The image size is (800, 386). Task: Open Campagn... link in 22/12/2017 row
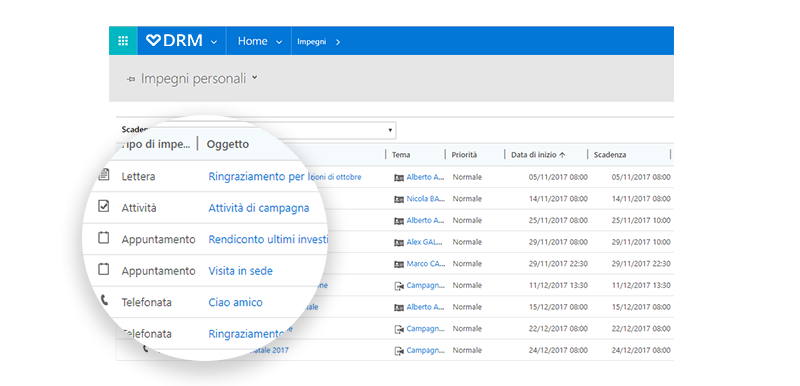[426, 329]
